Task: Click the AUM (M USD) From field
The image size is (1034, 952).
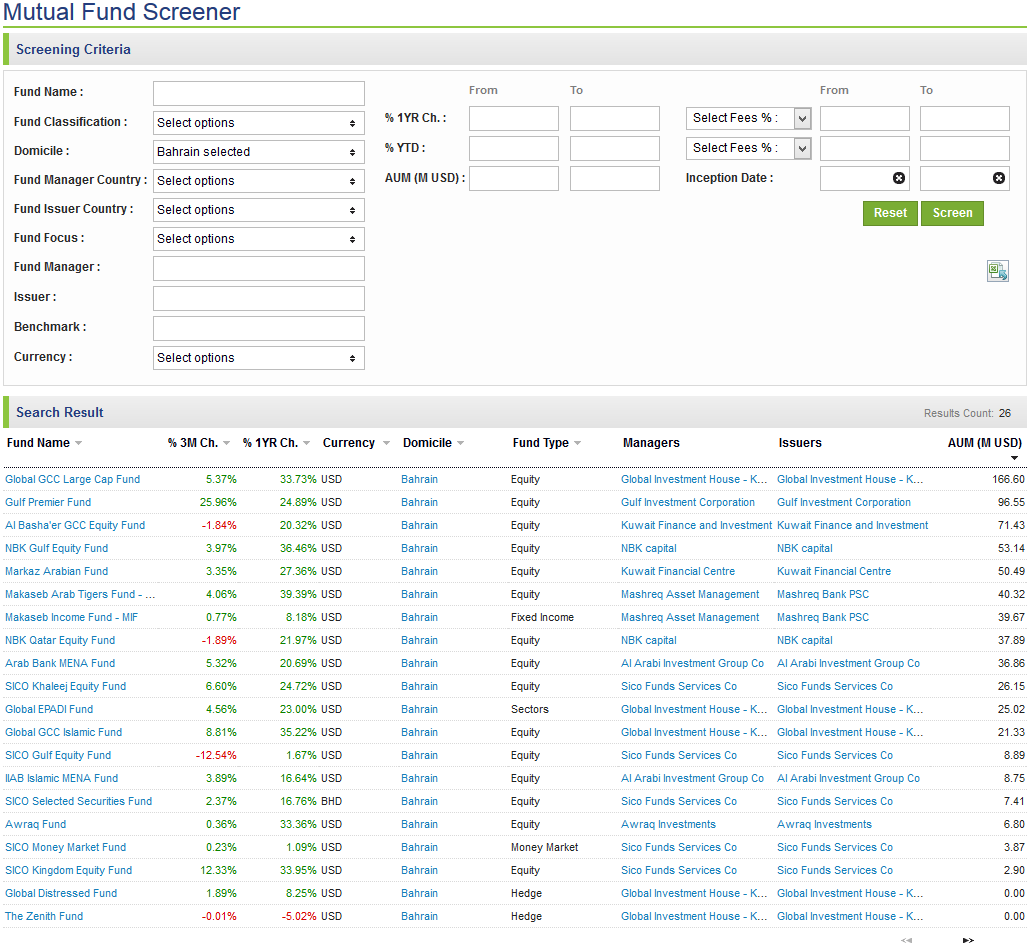Action: pyautogui.click(x=513, y=179)
